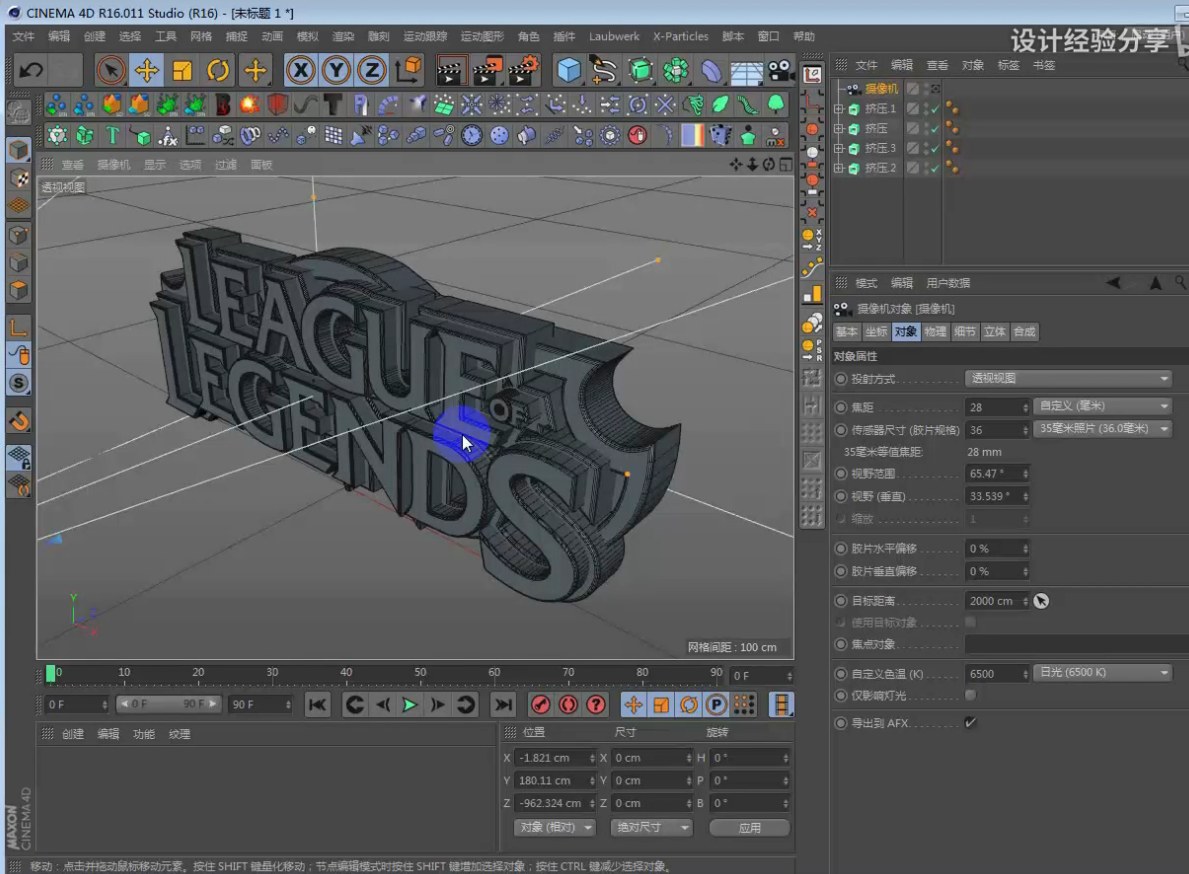Click the MoText T icon
The image size is (1189, 874).
pyautogui.click(x=112, y=136)
